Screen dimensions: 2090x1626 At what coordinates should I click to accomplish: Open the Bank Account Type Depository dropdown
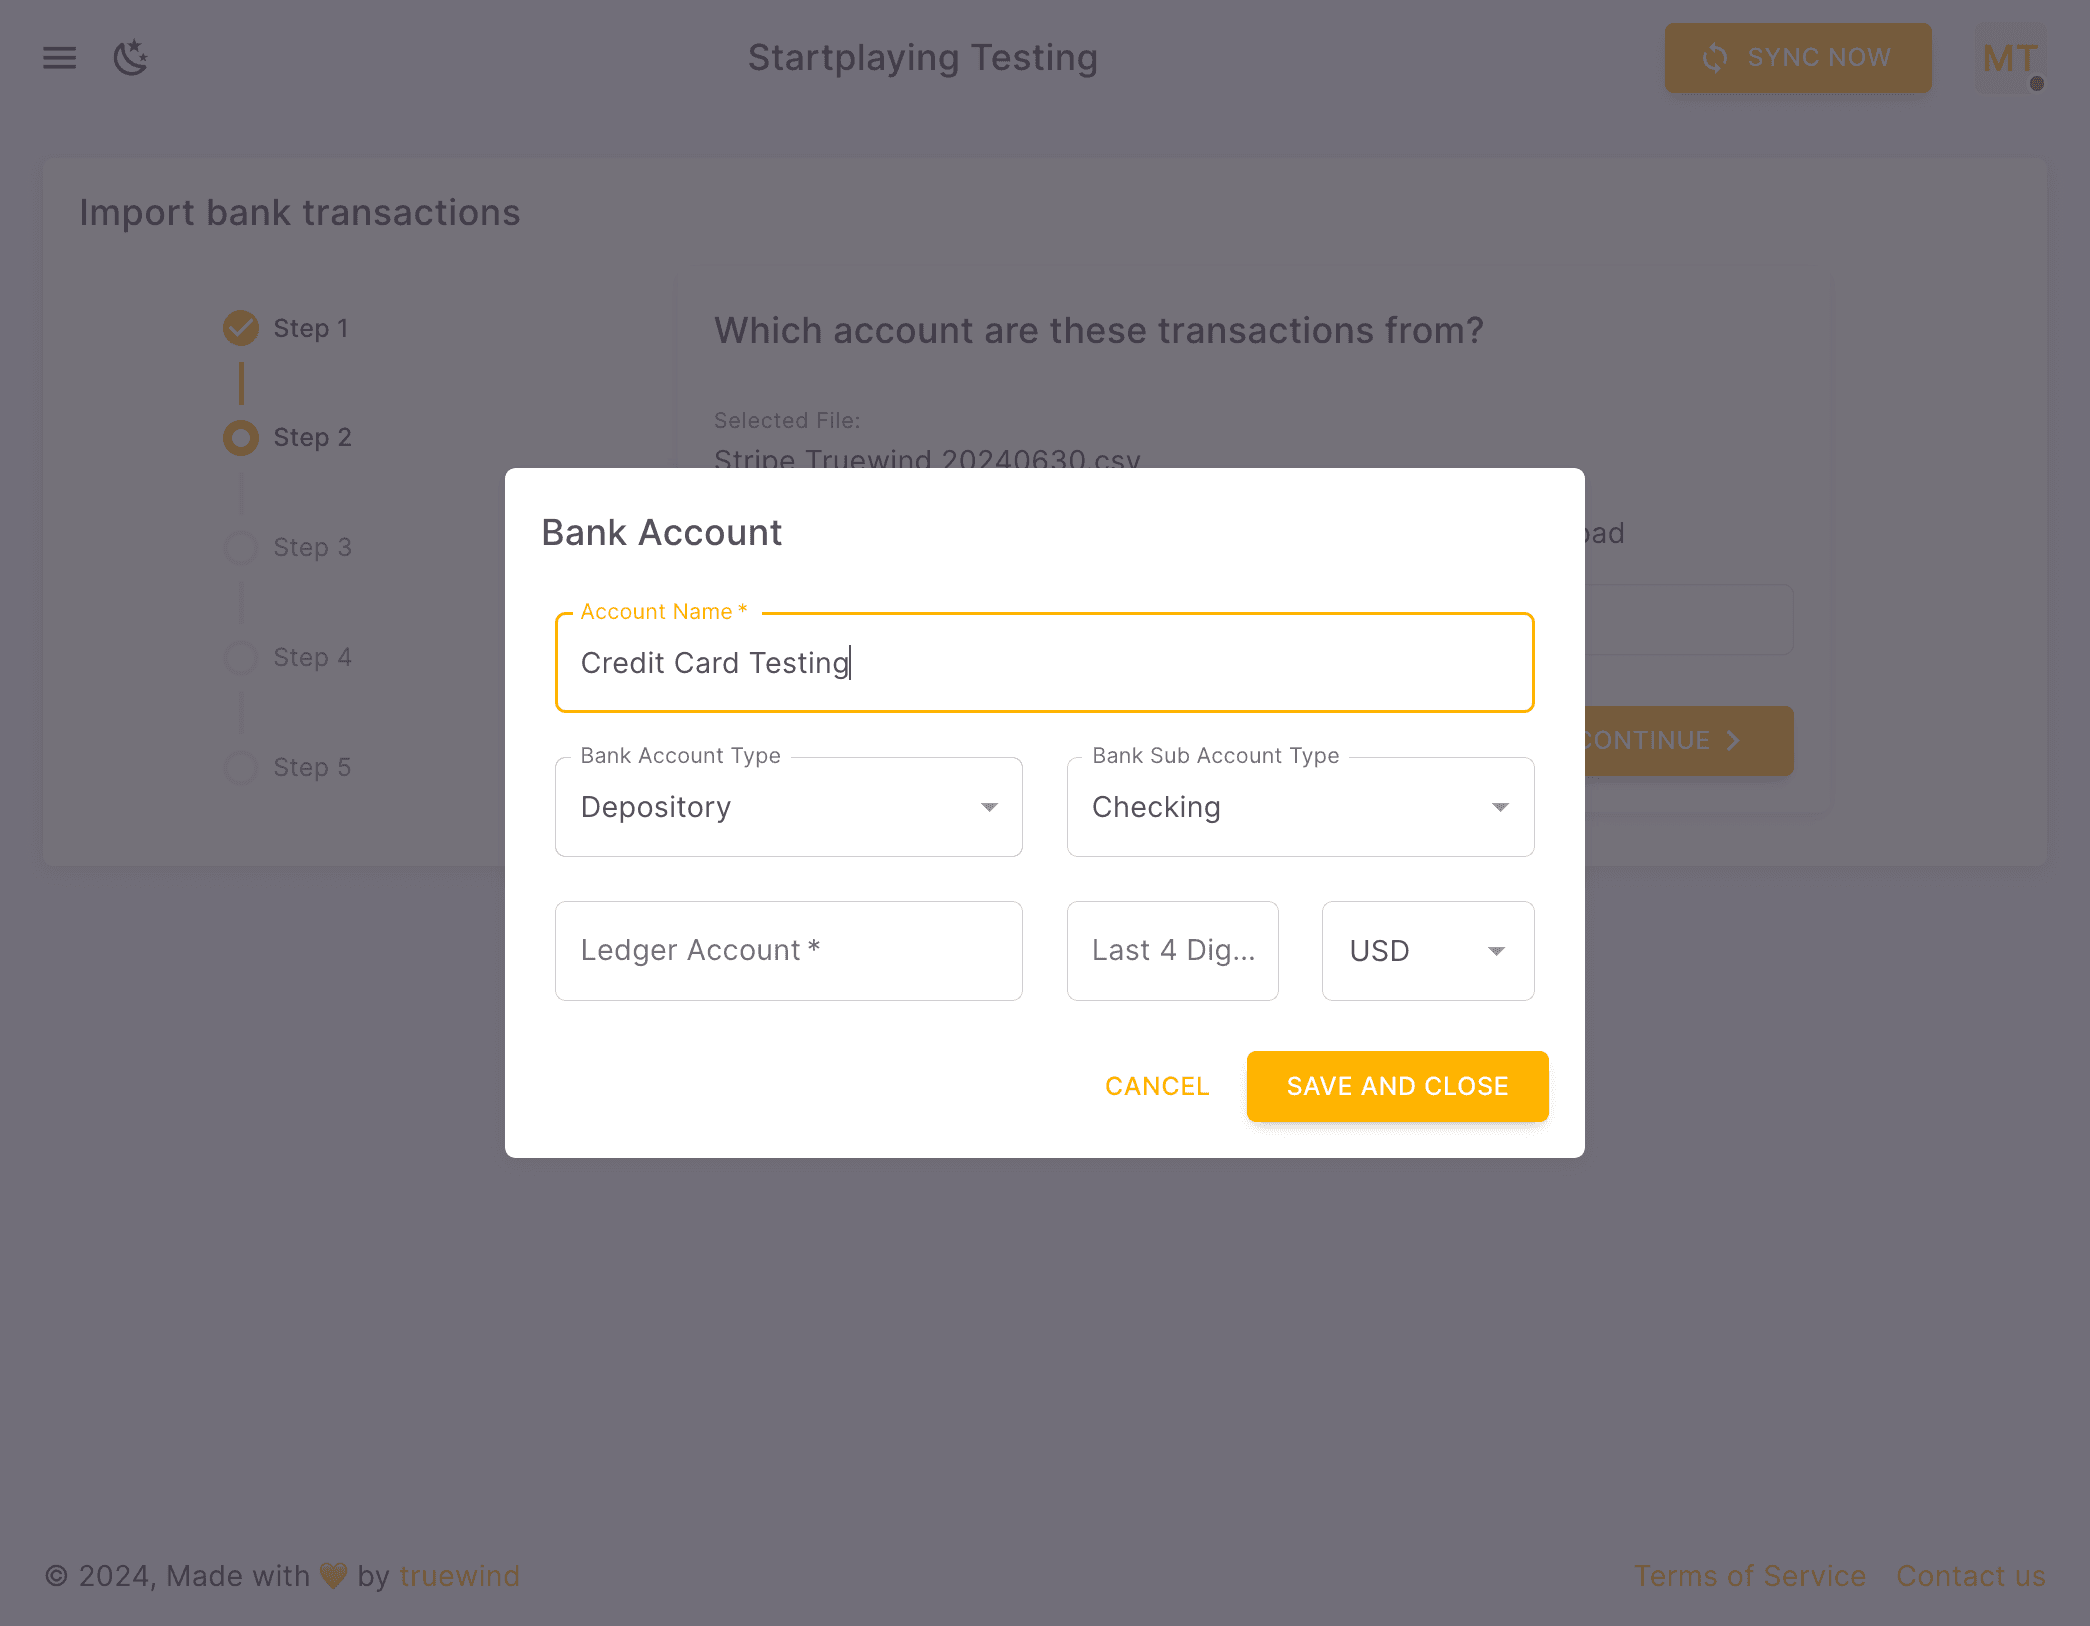coord(788,807)
